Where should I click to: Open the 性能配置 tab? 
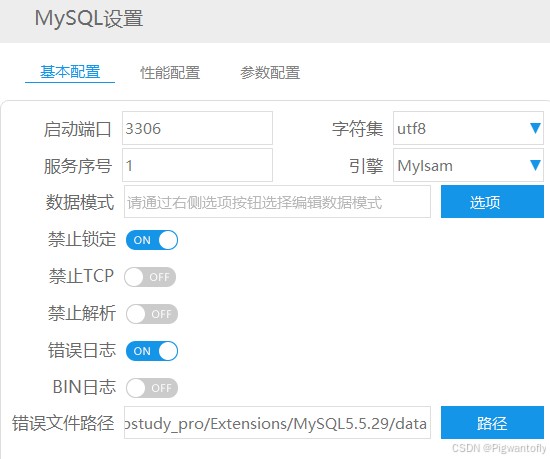(x=170, y=73)
